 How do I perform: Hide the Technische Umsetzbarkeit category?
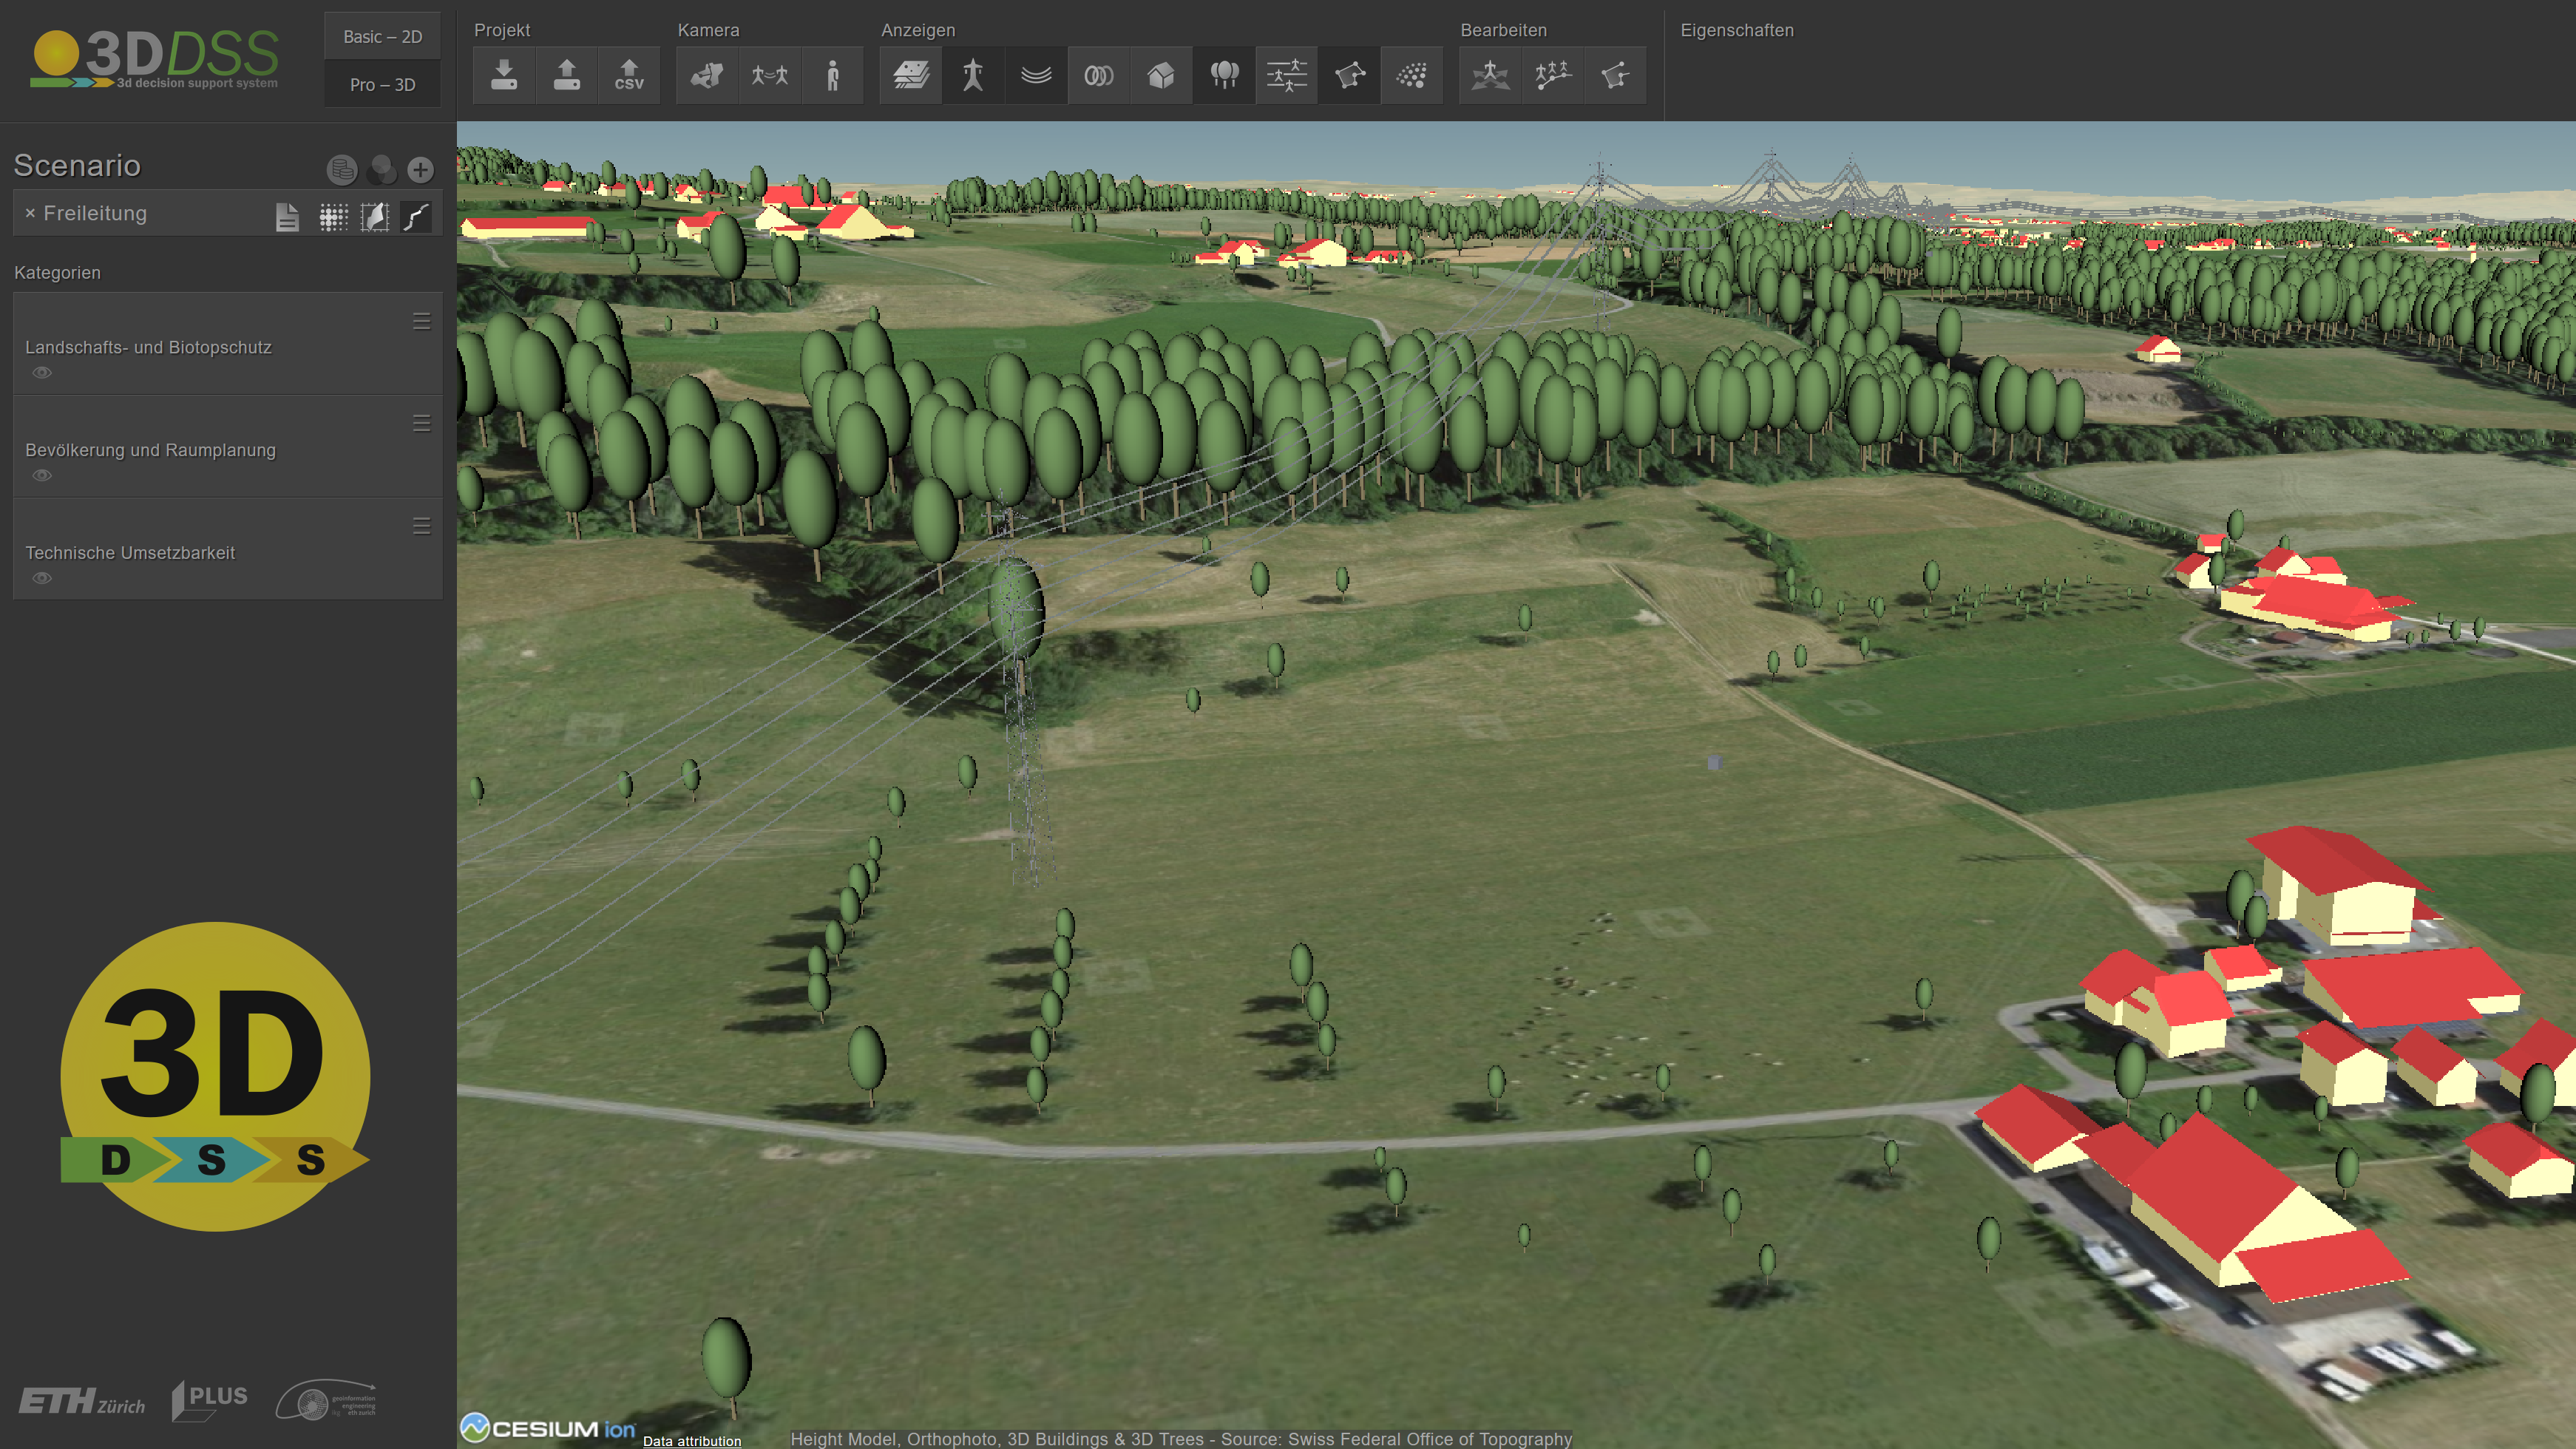tap(42, 579)
